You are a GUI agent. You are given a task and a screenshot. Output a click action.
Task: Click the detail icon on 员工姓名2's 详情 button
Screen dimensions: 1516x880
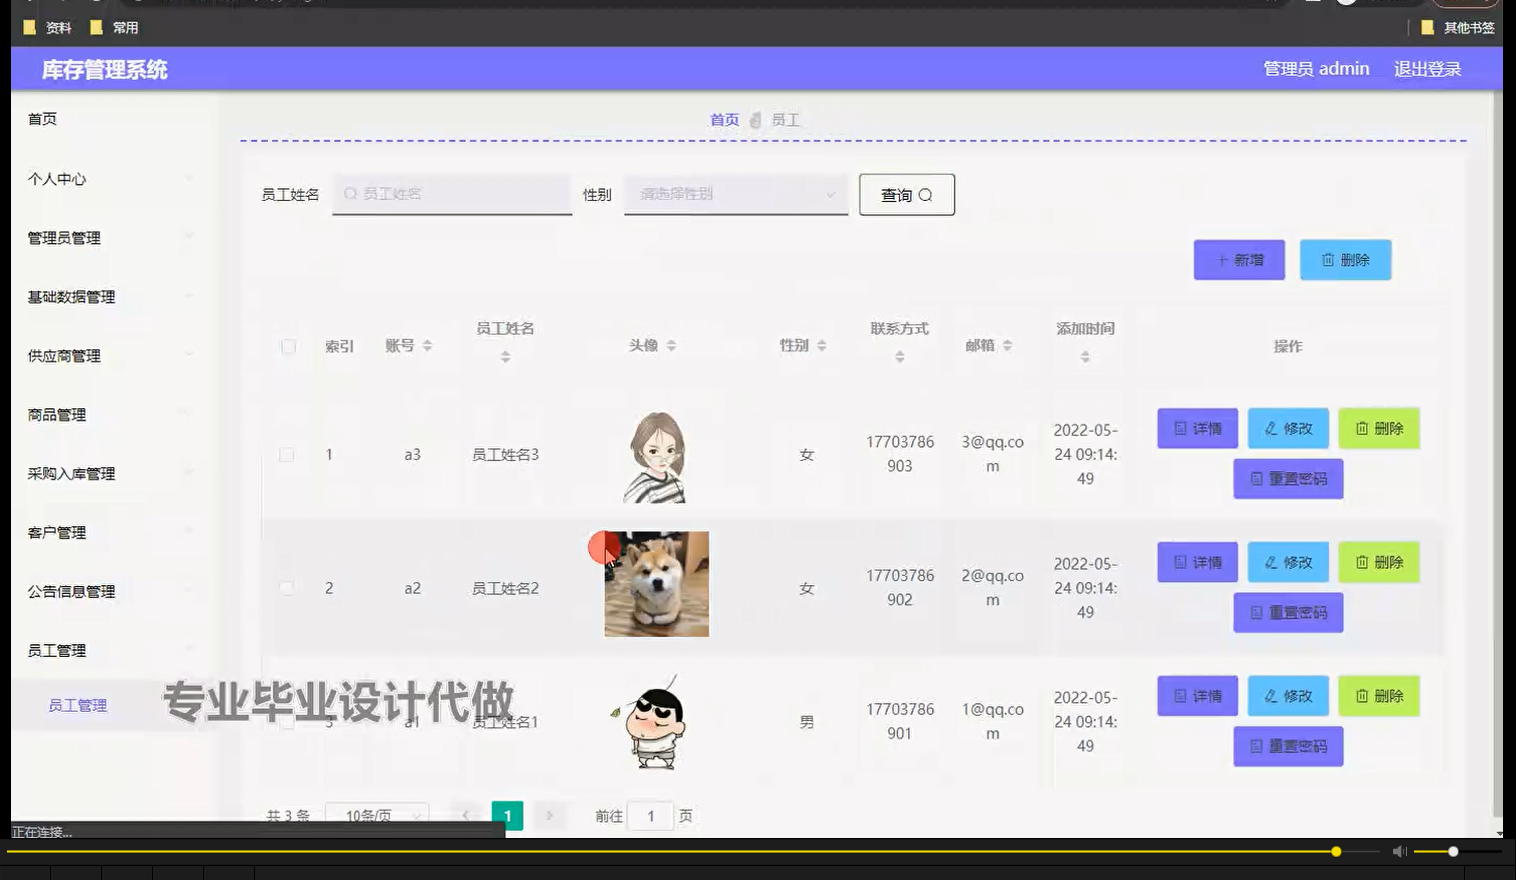pyautogui.click(x=1181, y=562)
